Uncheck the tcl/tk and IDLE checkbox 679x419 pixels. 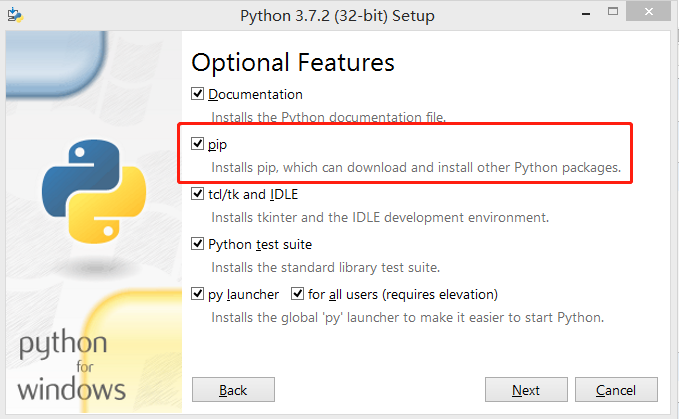tap(197, 193)
